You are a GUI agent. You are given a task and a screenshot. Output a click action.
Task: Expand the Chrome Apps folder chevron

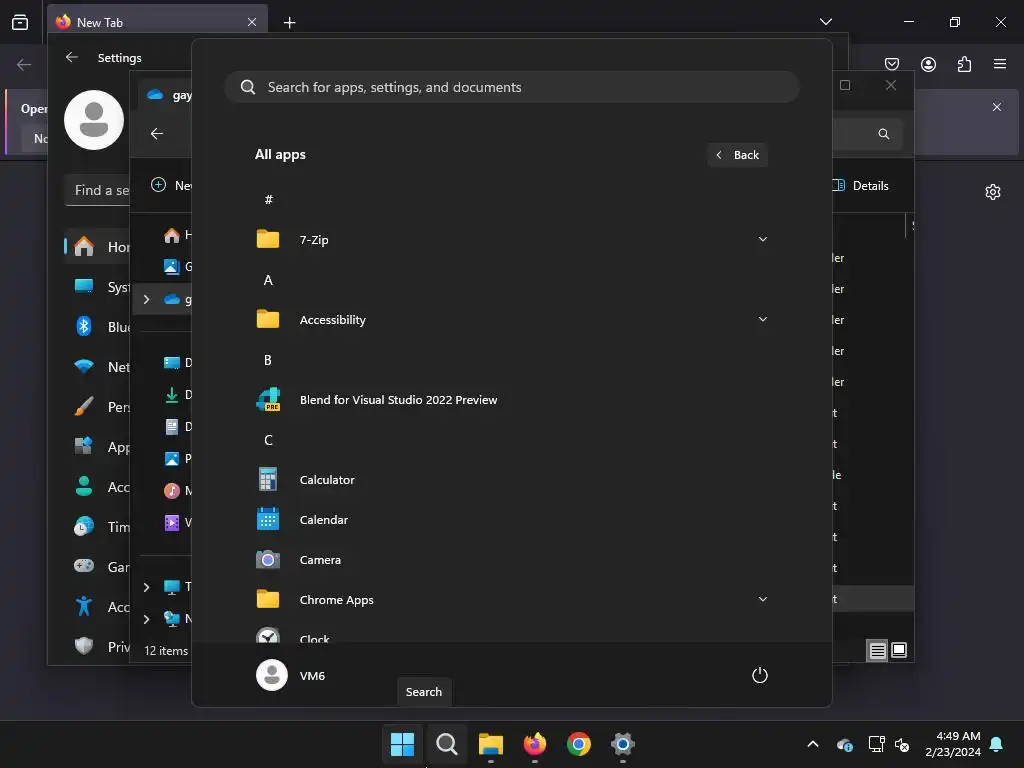click(762, 600)
